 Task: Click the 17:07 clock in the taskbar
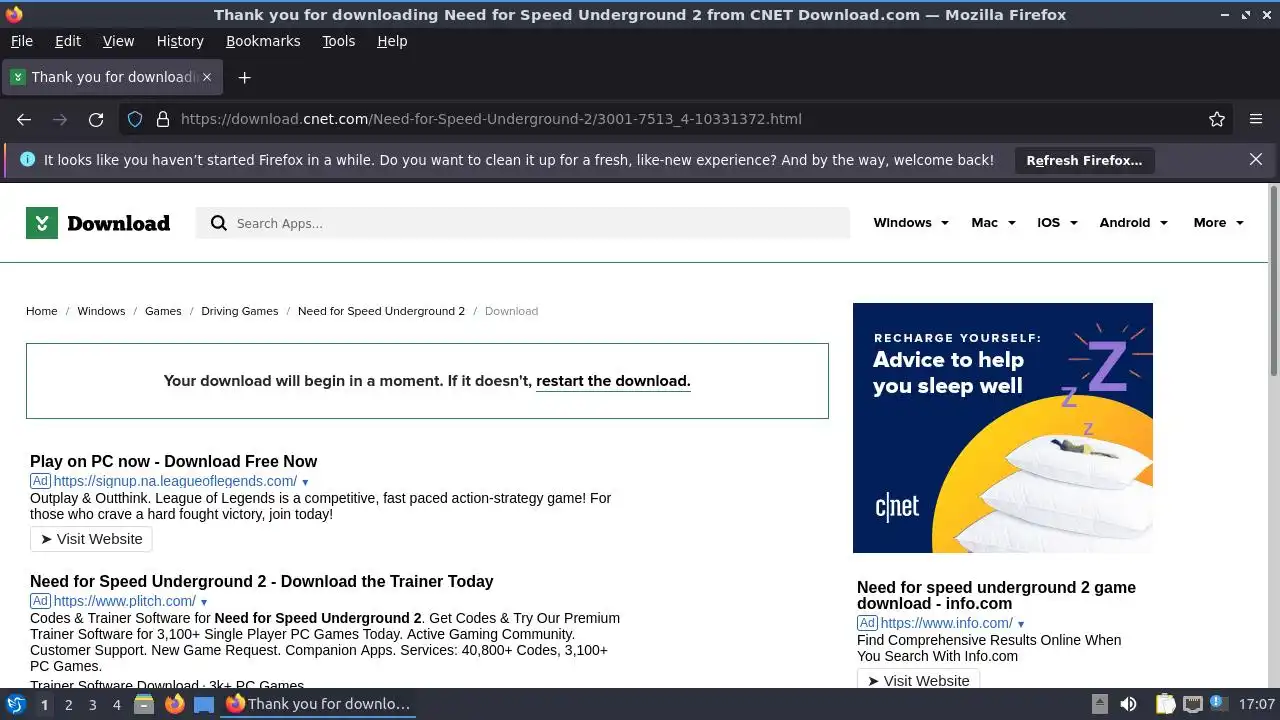[1256, 704]
